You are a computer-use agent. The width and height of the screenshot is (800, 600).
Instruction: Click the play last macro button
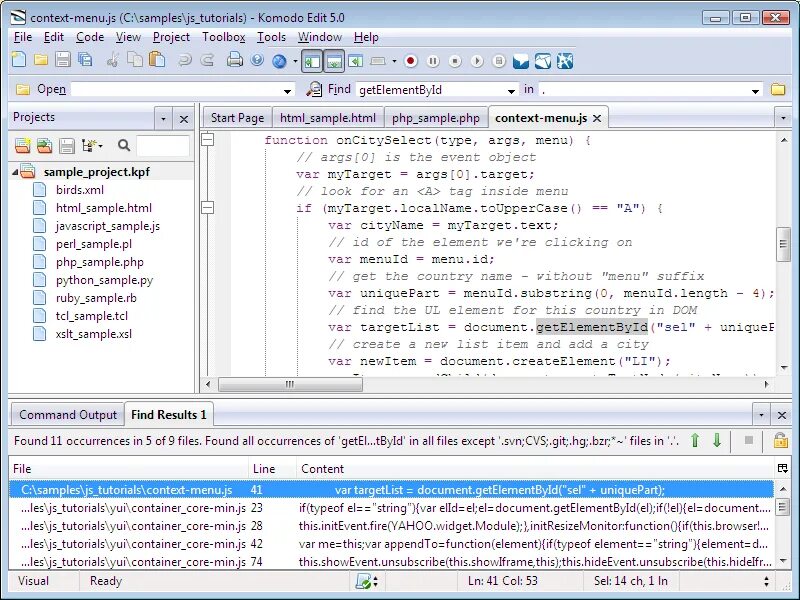point(477,61)
